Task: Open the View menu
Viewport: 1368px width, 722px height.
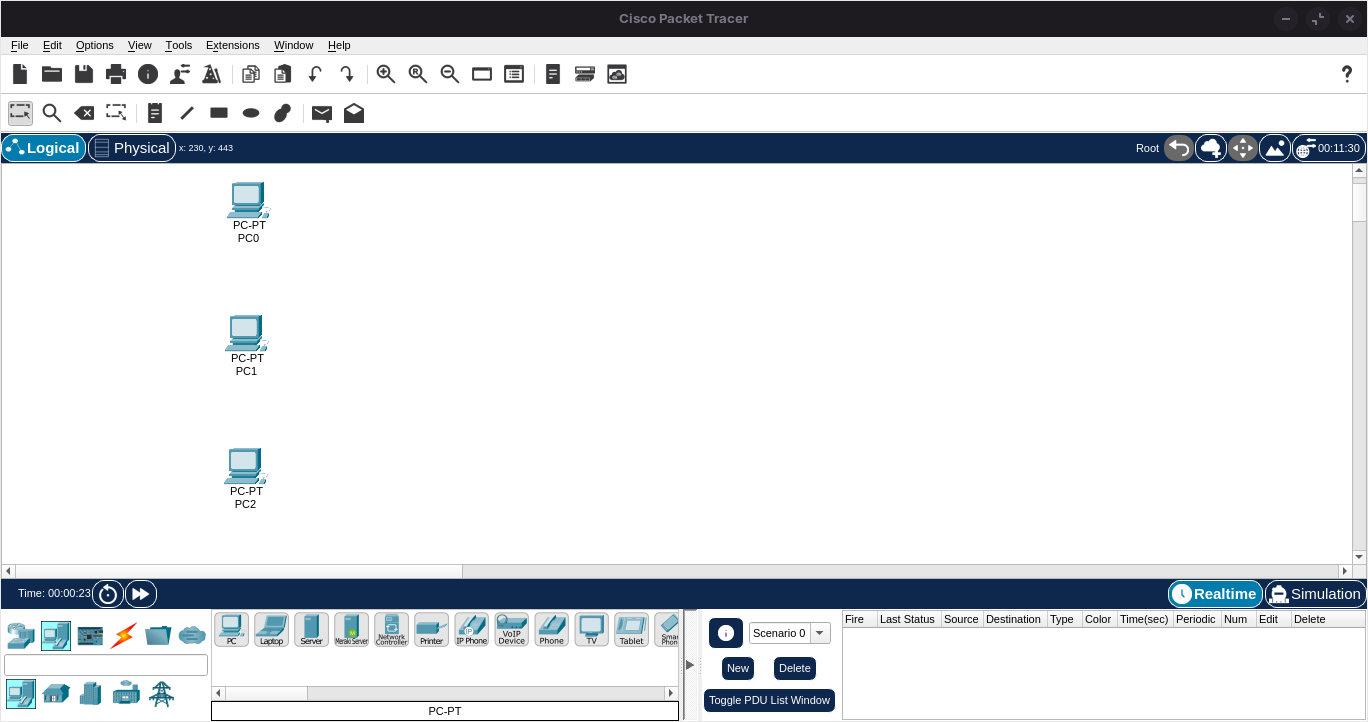Action: tap(140, 45)
